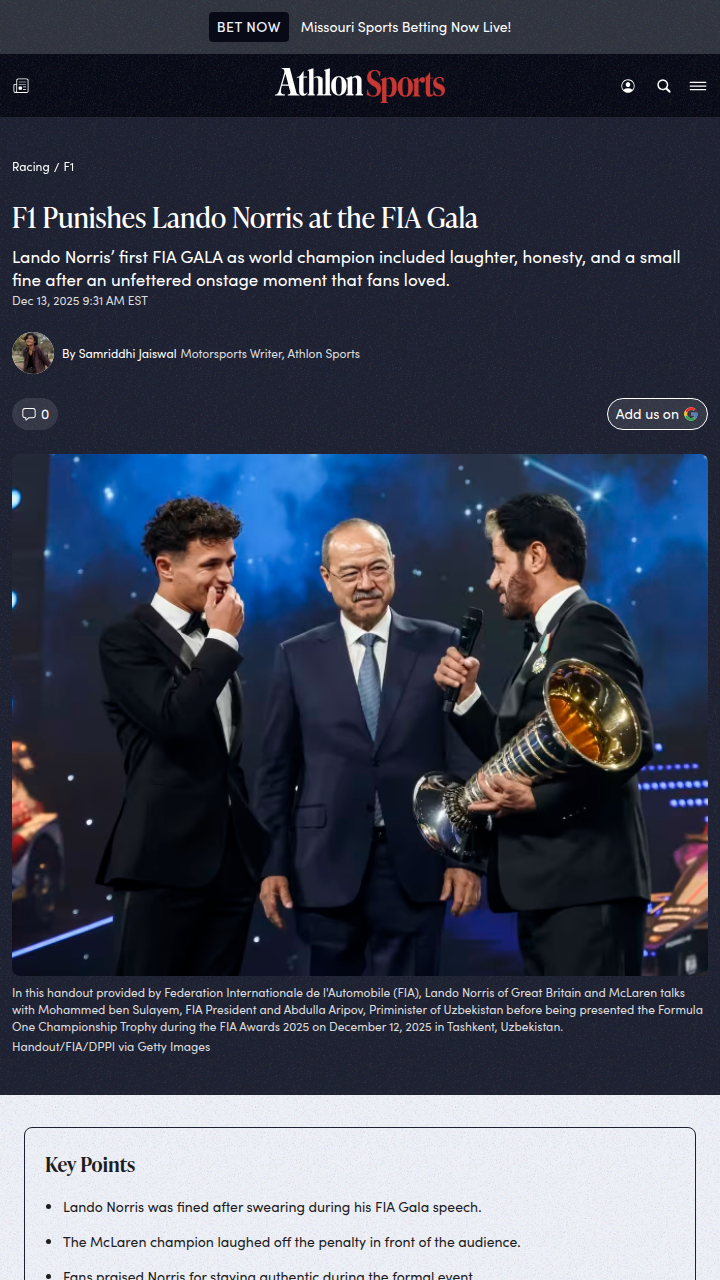Click the first key point about swearing

(272, 1207)
